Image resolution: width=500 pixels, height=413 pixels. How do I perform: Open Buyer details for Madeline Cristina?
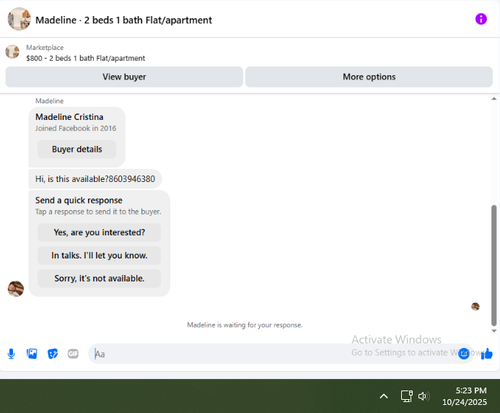(x=77, y=149)
